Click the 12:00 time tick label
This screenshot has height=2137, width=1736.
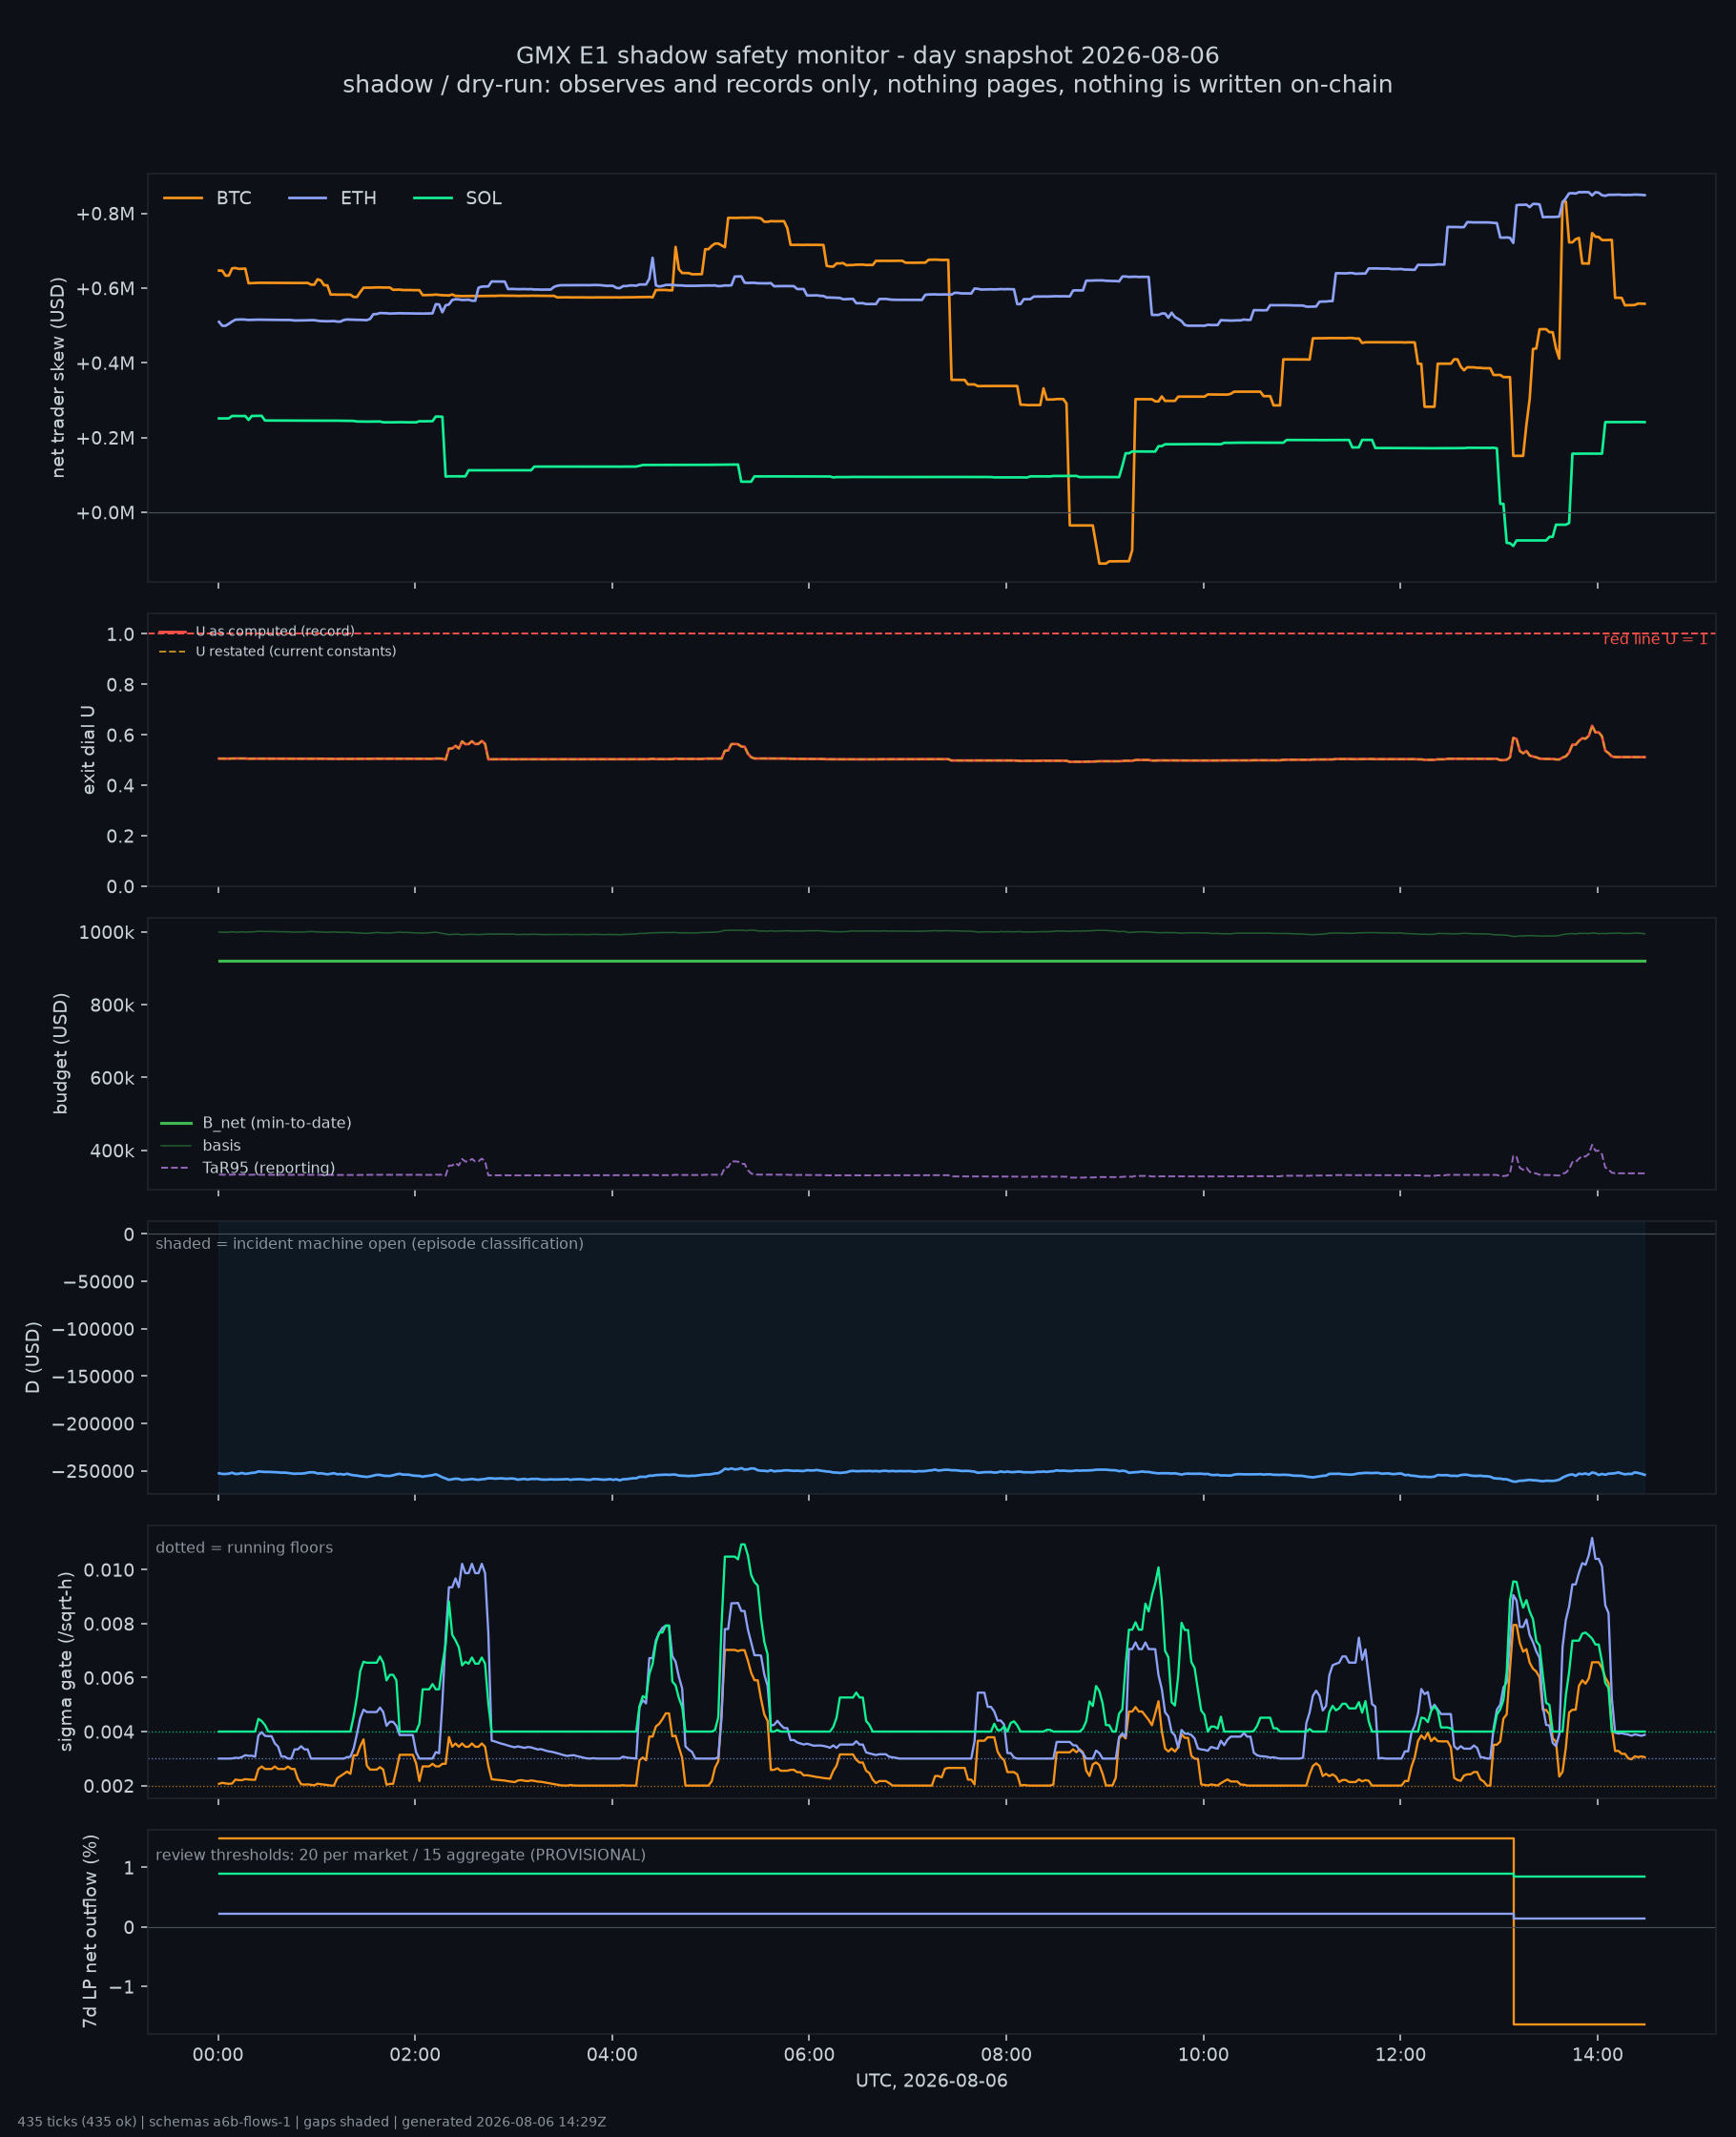click(1400, 2055)
